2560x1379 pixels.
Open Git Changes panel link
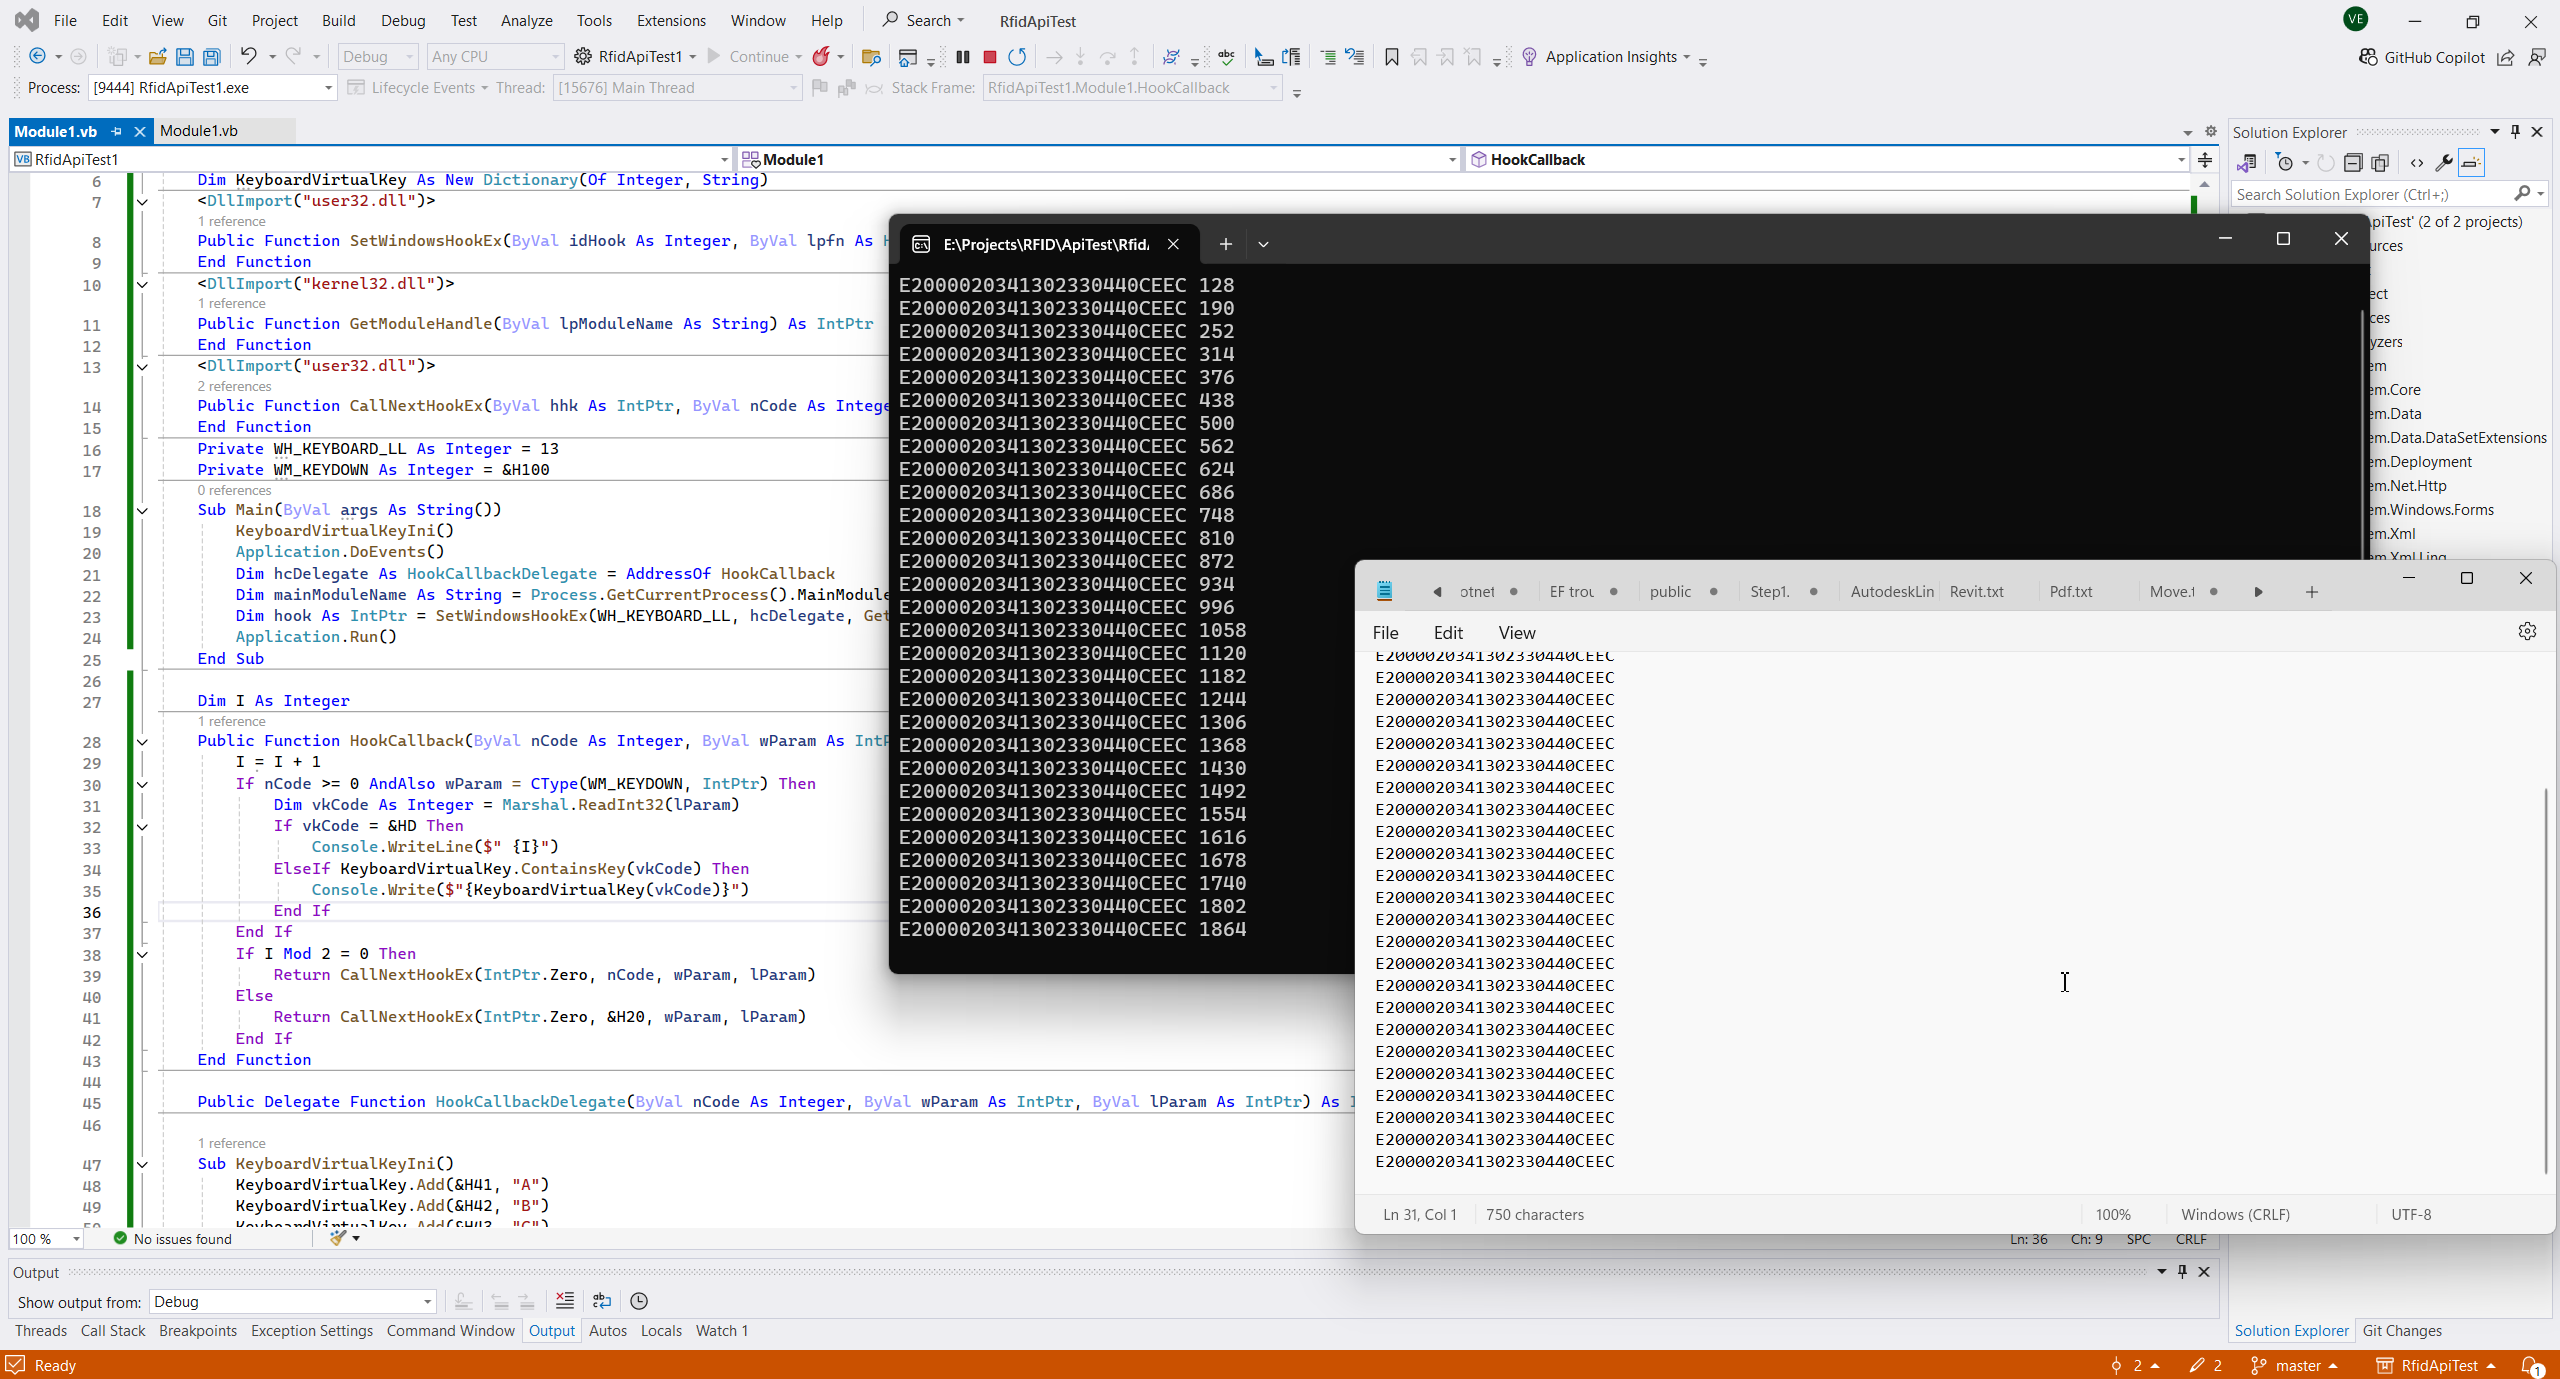coord(2401,1331)
